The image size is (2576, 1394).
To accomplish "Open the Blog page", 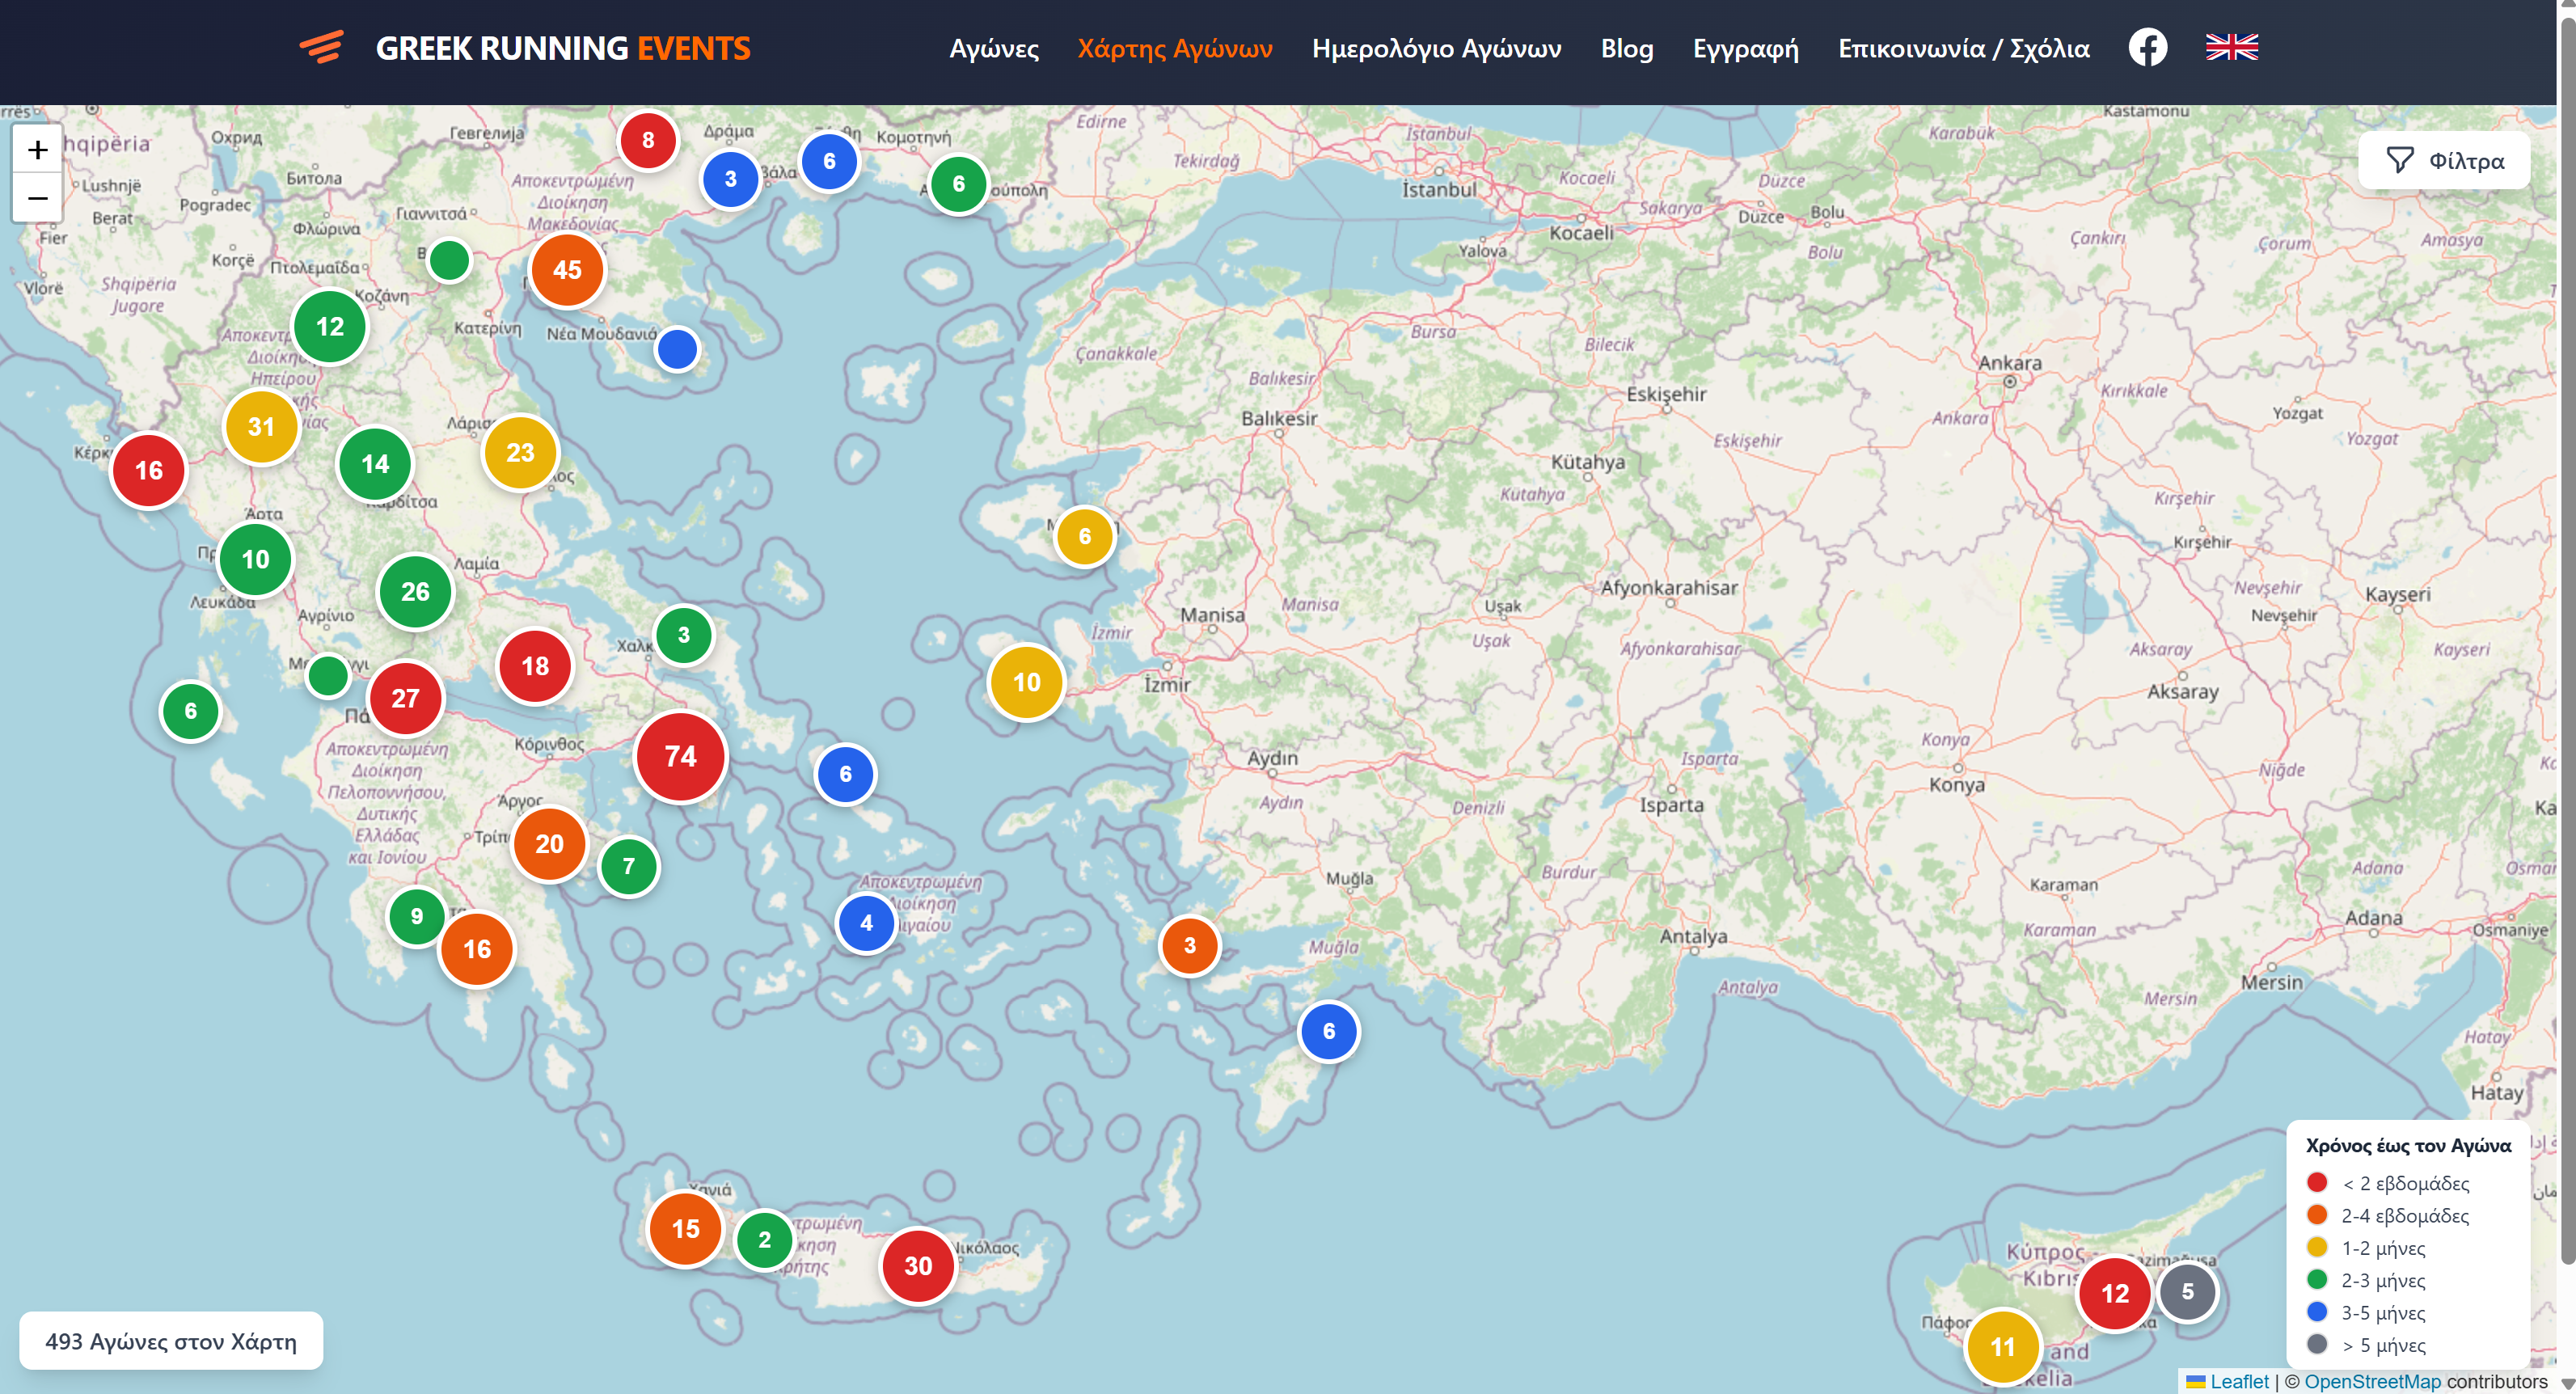I will point(1626,48).
